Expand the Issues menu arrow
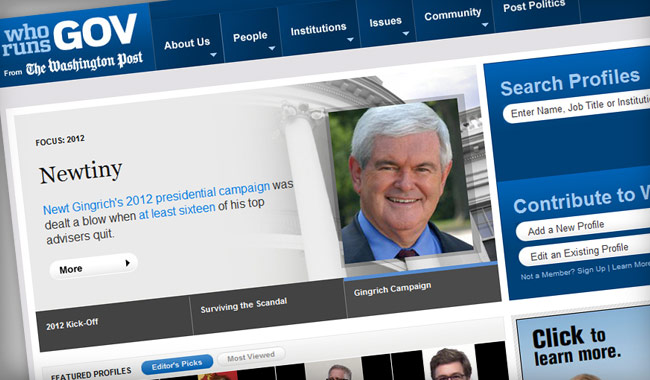 405,33
